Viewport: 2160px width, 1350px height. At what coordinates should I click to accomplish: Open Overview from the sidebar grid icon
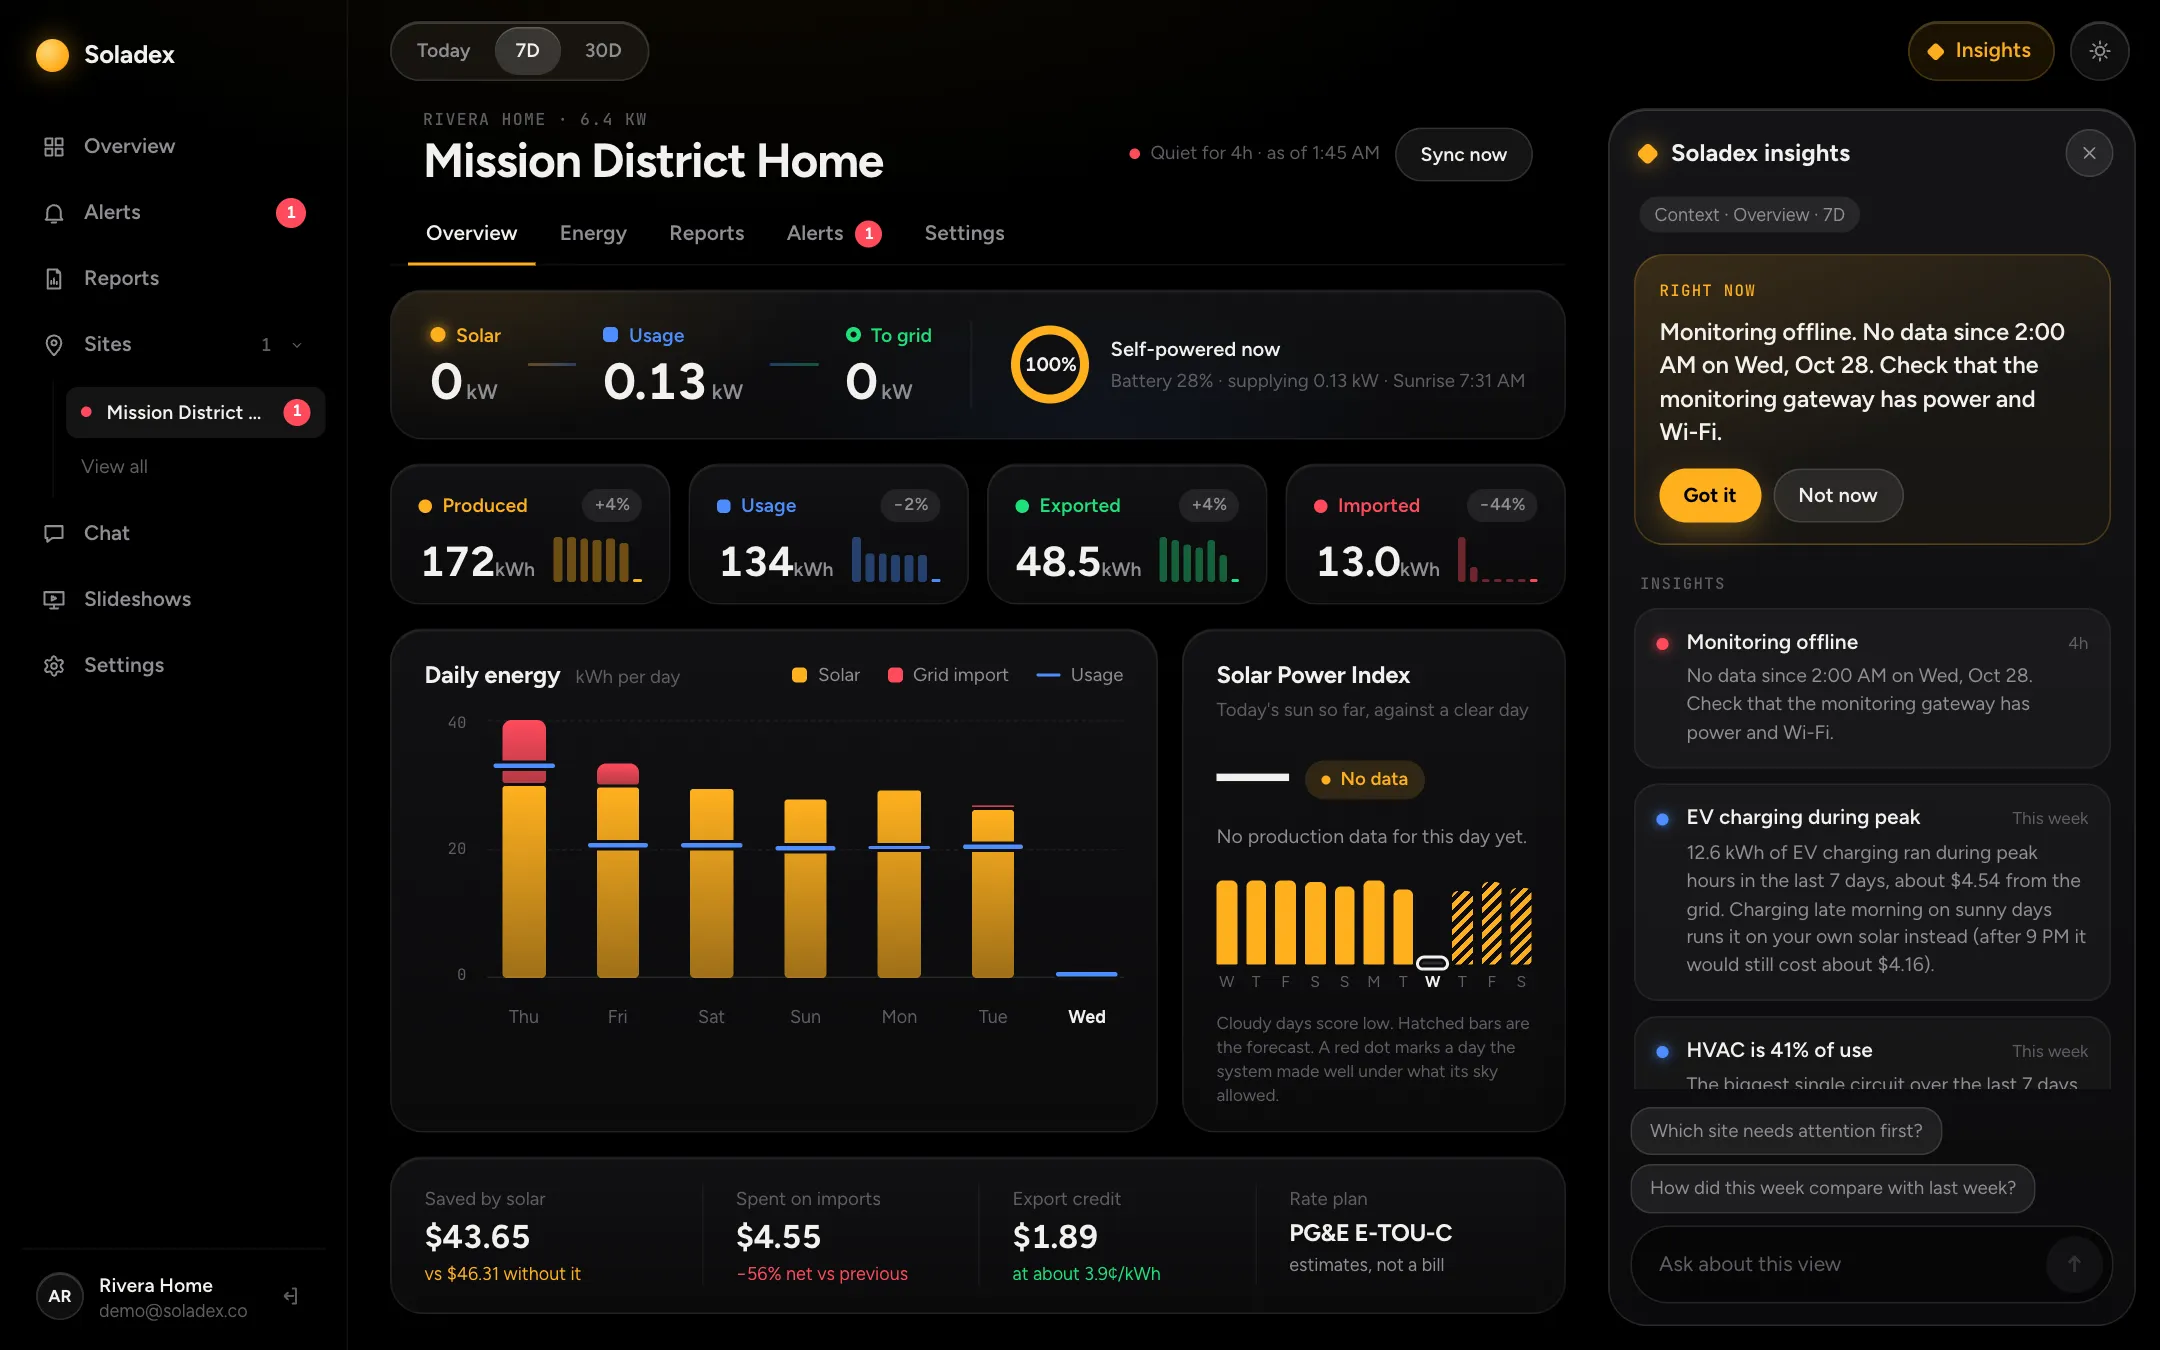pyautogui.click(x=54, y=146)
